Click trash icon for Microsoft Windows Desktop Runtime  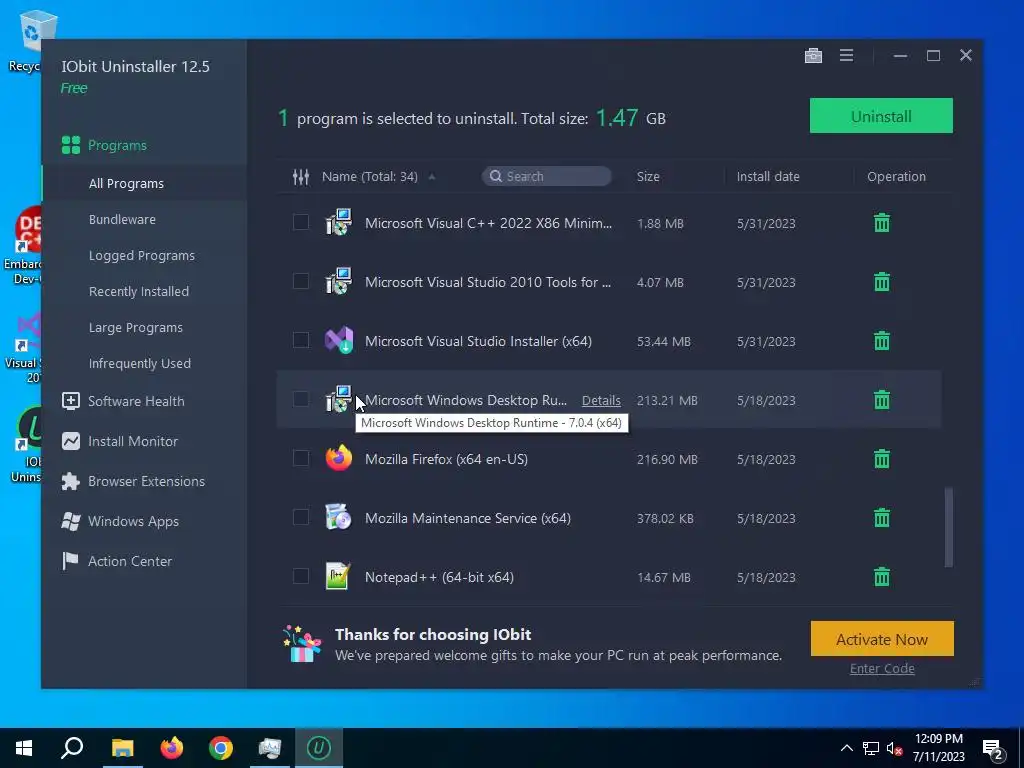click(x=882, y=400)
